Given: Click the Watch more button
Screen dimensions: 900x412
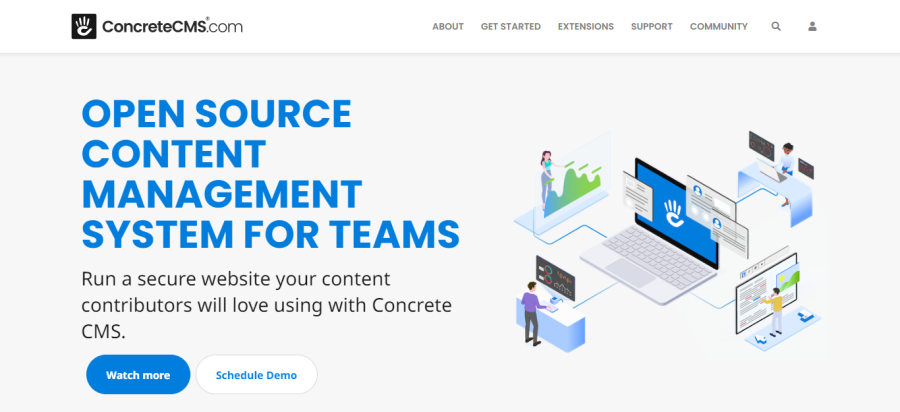Looking at the screenshot, I should click(x=138, y=375).
